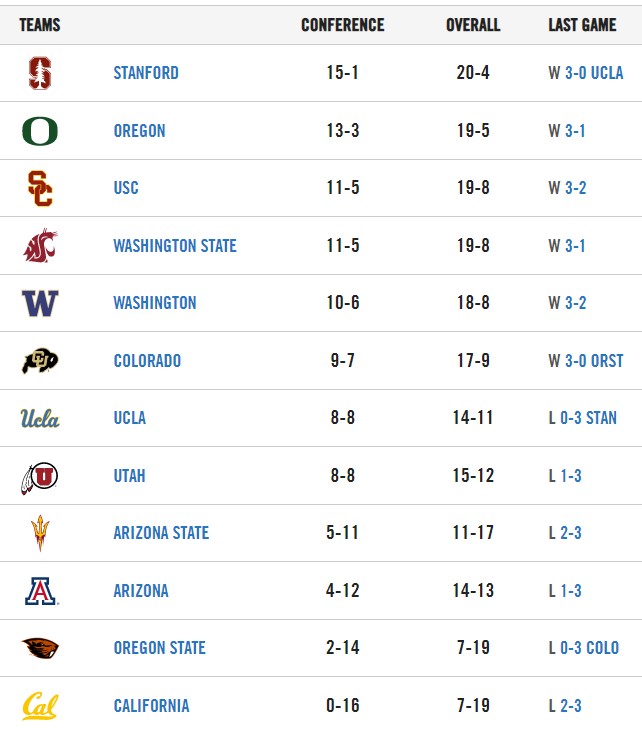Click the Oregon State beaver logo

click(x=40, y=648)
